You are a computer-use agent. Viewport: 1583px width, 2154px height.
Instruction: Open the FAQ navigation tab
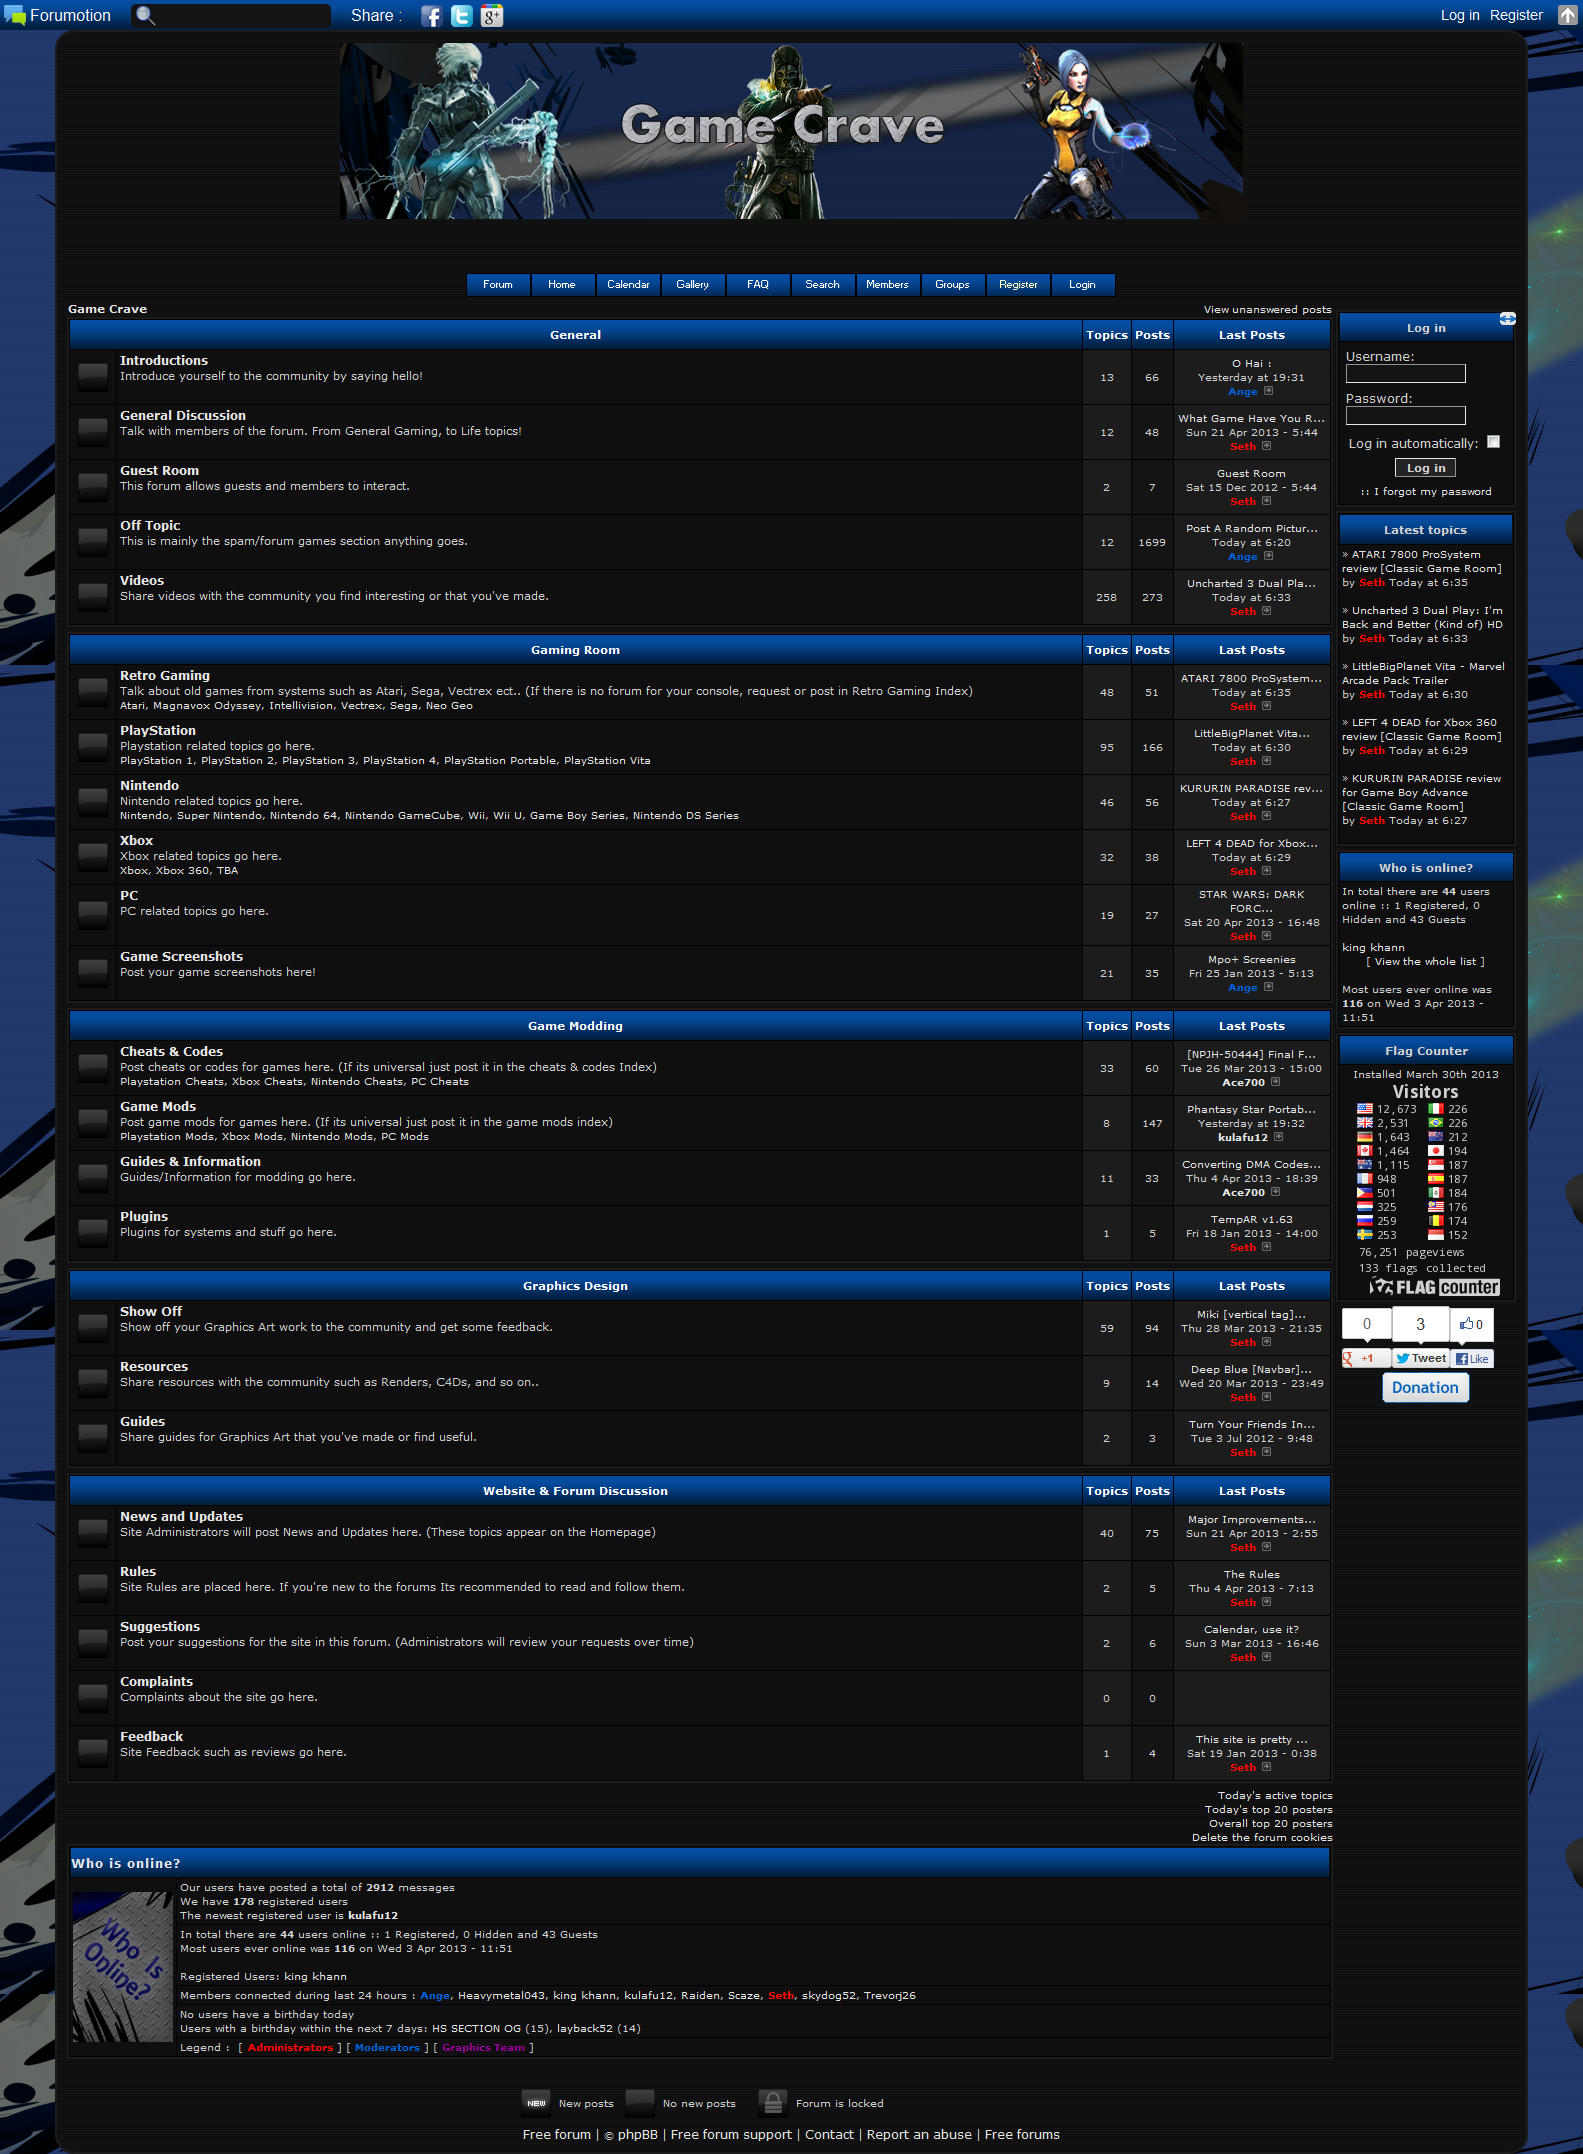[758, 285]
